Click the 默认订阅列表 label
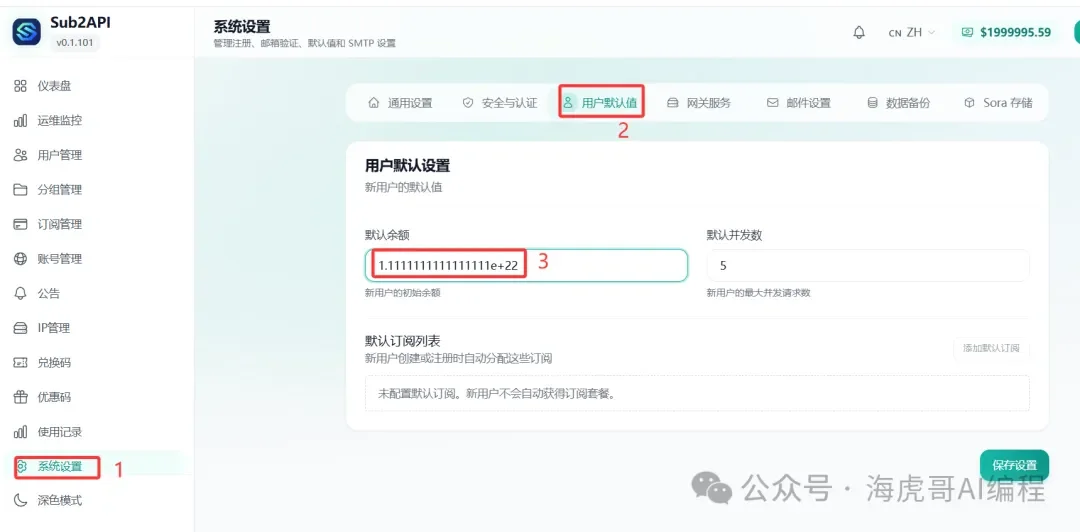The height and width of the screenshot is (532, 1080). click(x=402, y=341)
